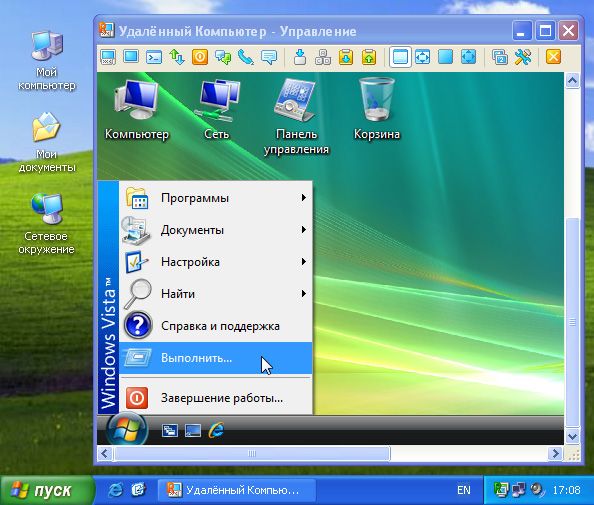Click Завершение работы... in Start menu
This screenshot has width=594, height=505.
tap(216, 398)
